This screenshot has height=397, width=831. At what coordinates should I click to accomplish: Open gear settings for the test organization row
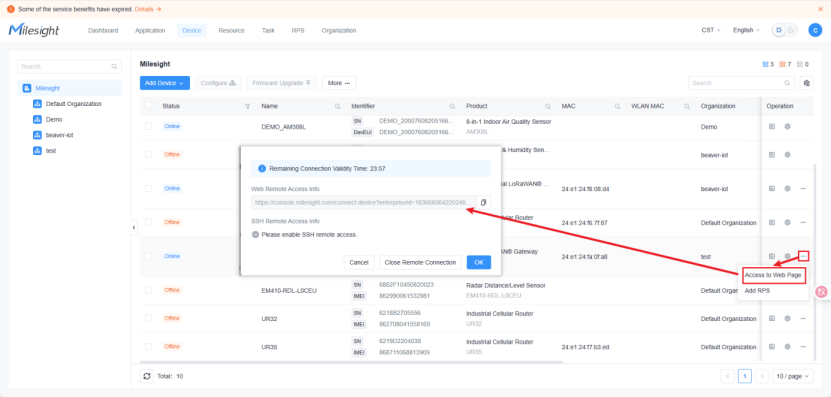[x=788, y=256]
